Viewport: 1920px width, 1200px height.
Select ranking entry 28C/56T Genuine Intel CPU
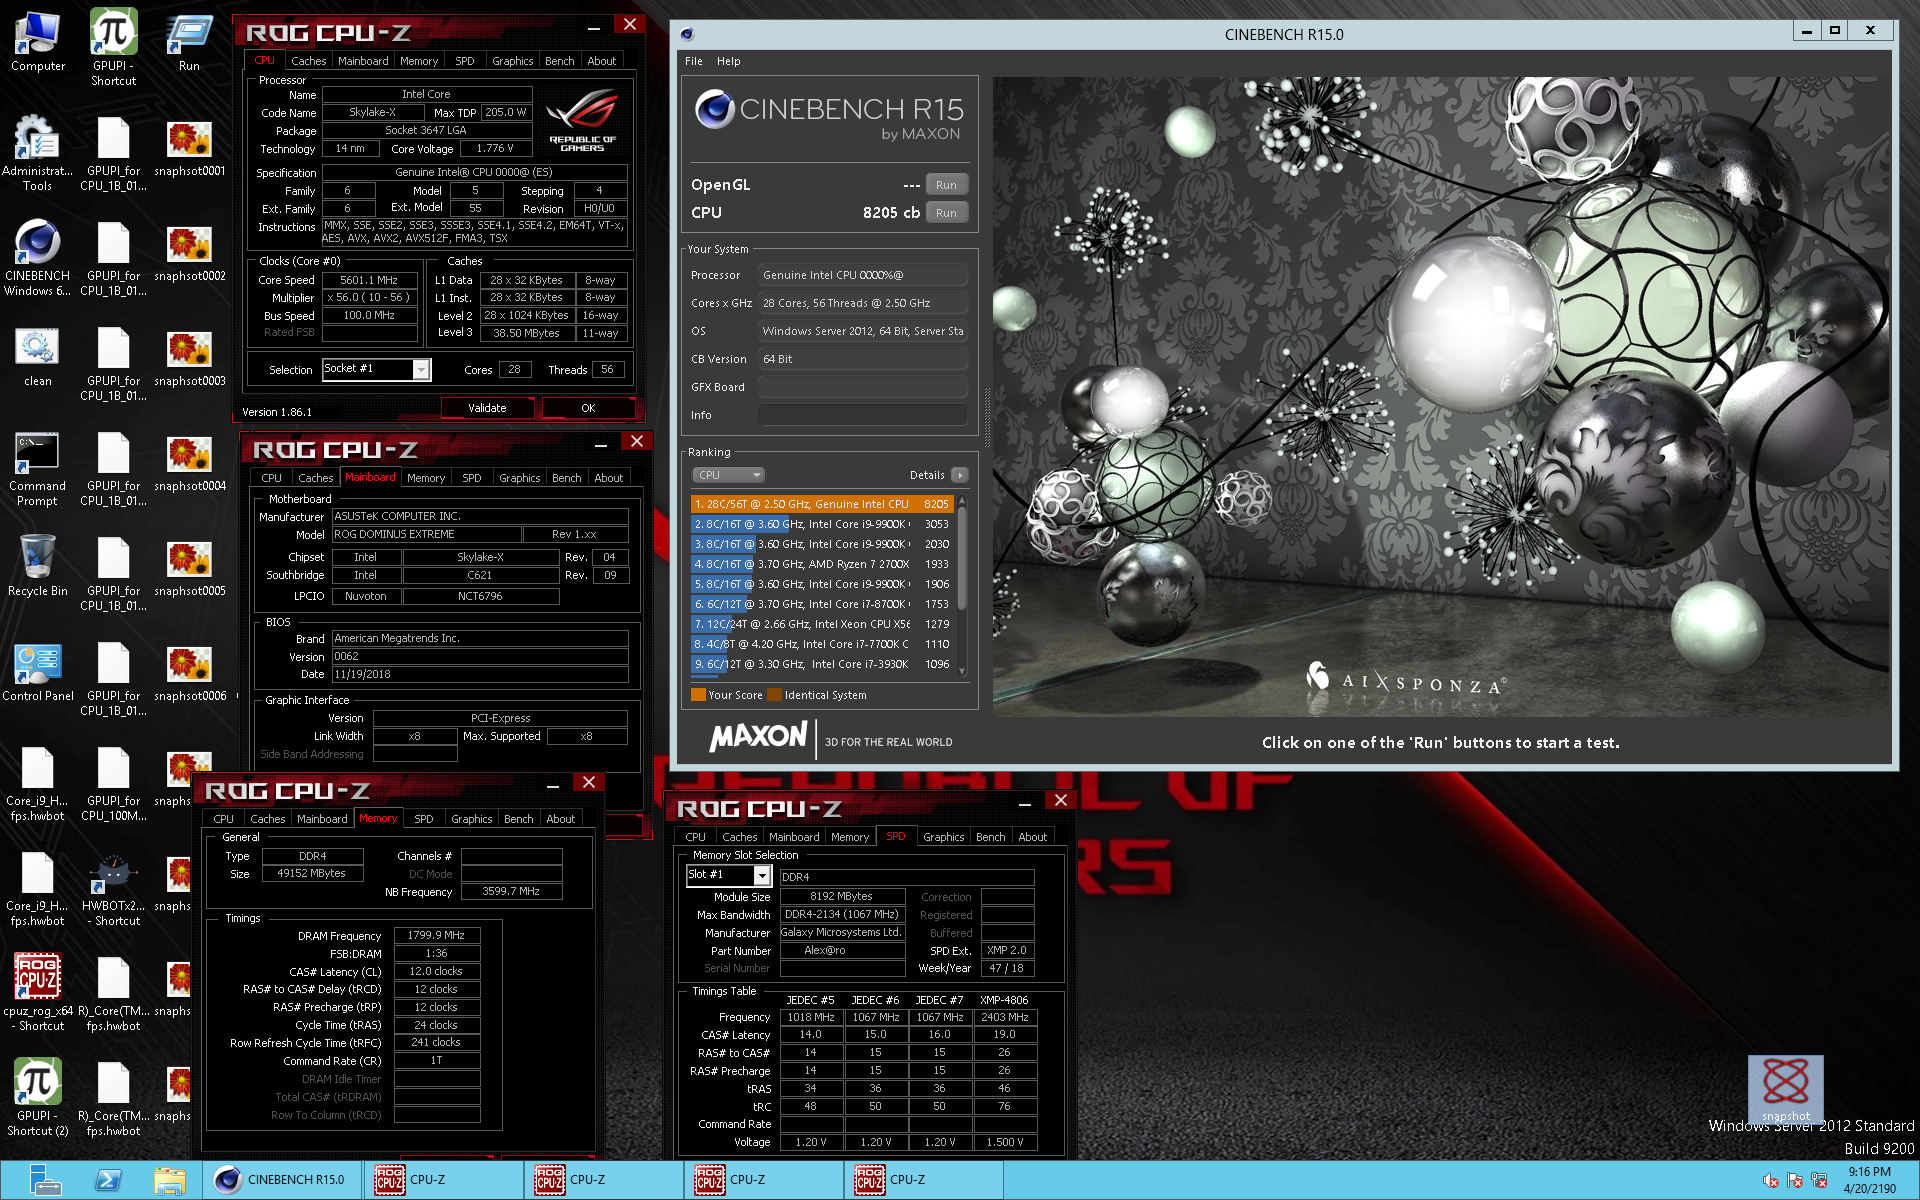click(822, 504)
